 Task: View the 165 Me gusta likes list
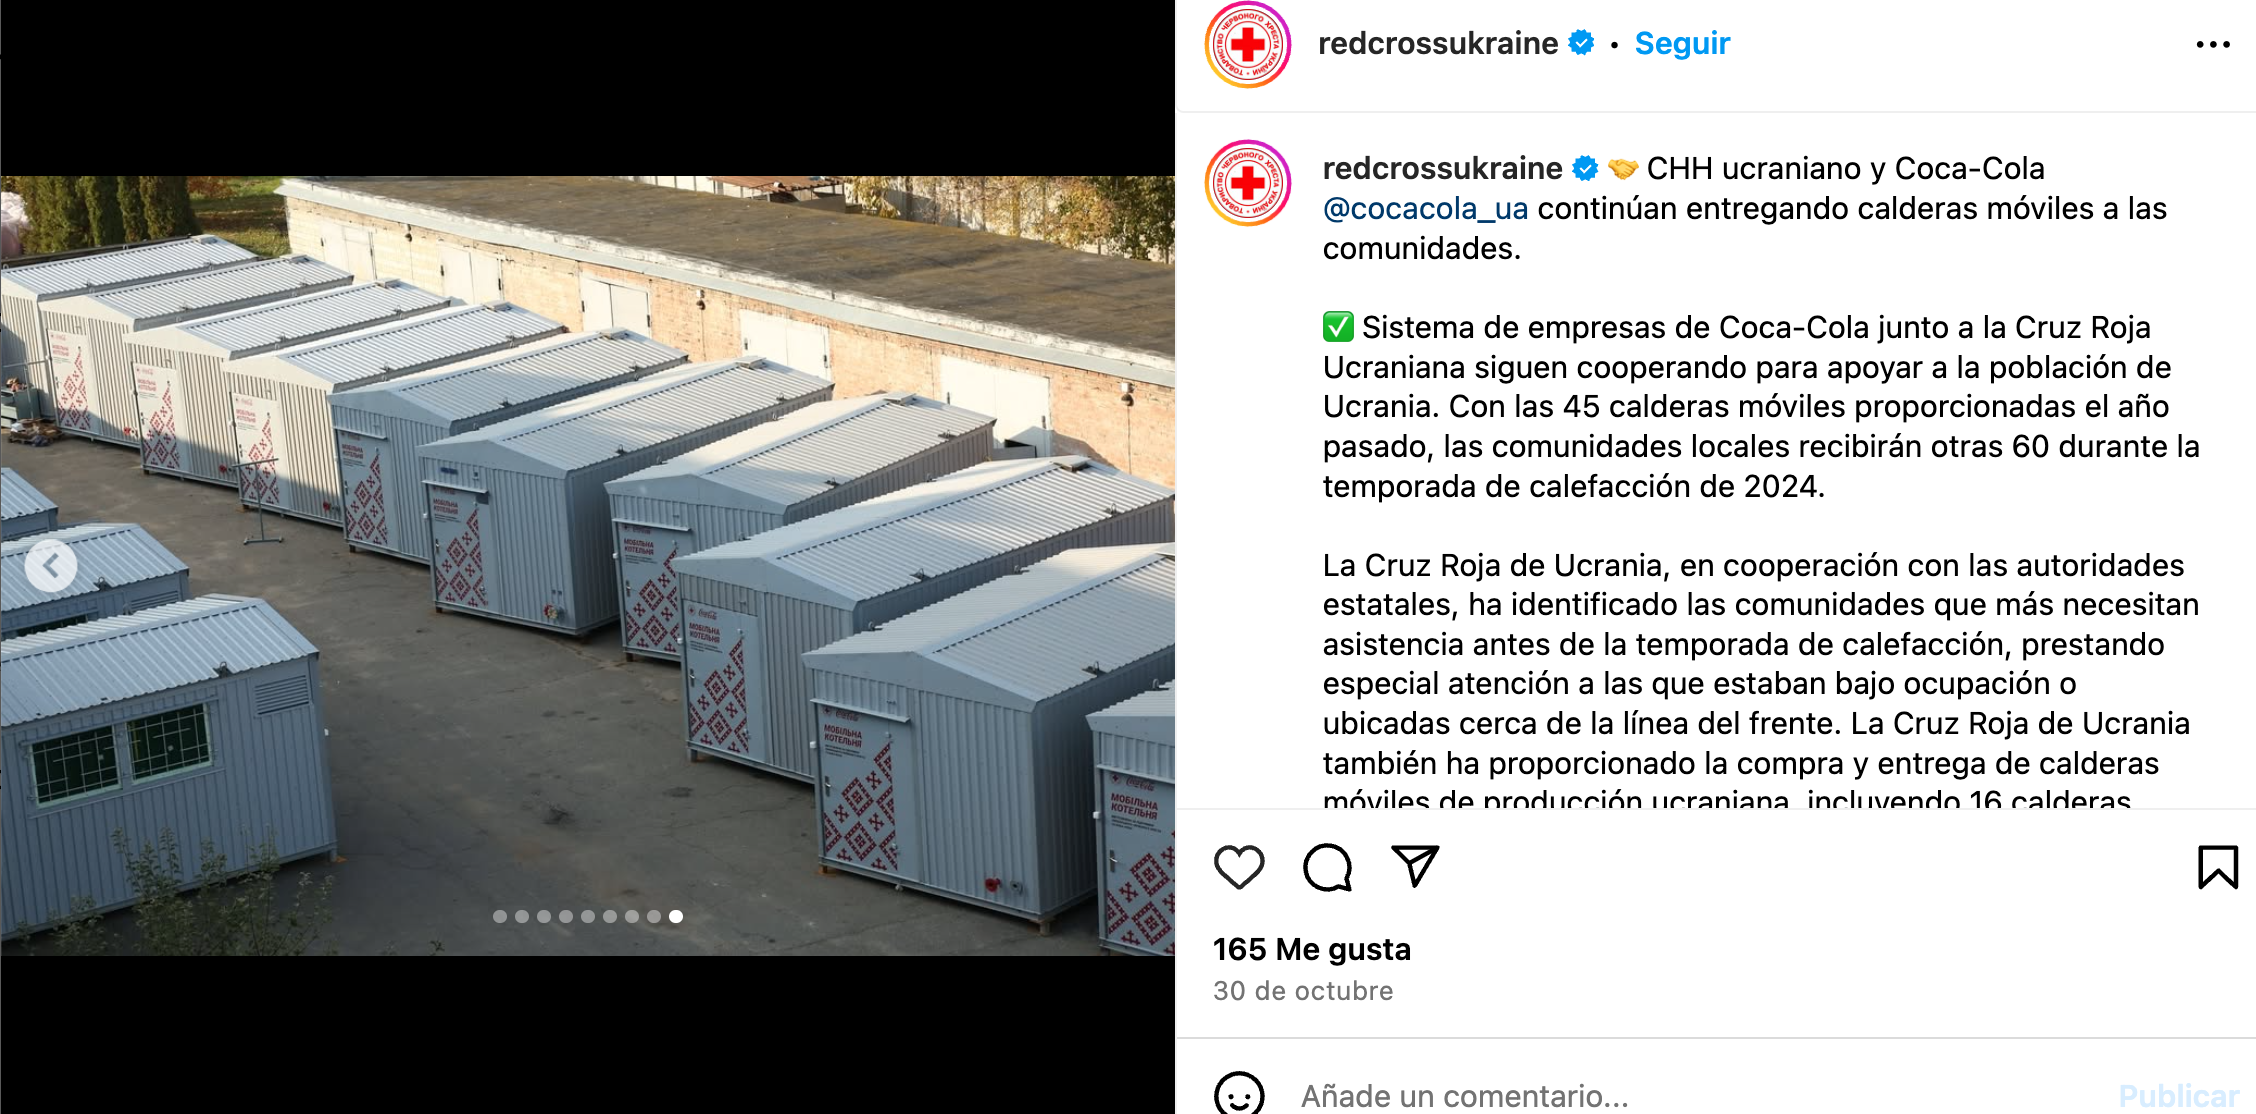click(x=1311, y=949)
